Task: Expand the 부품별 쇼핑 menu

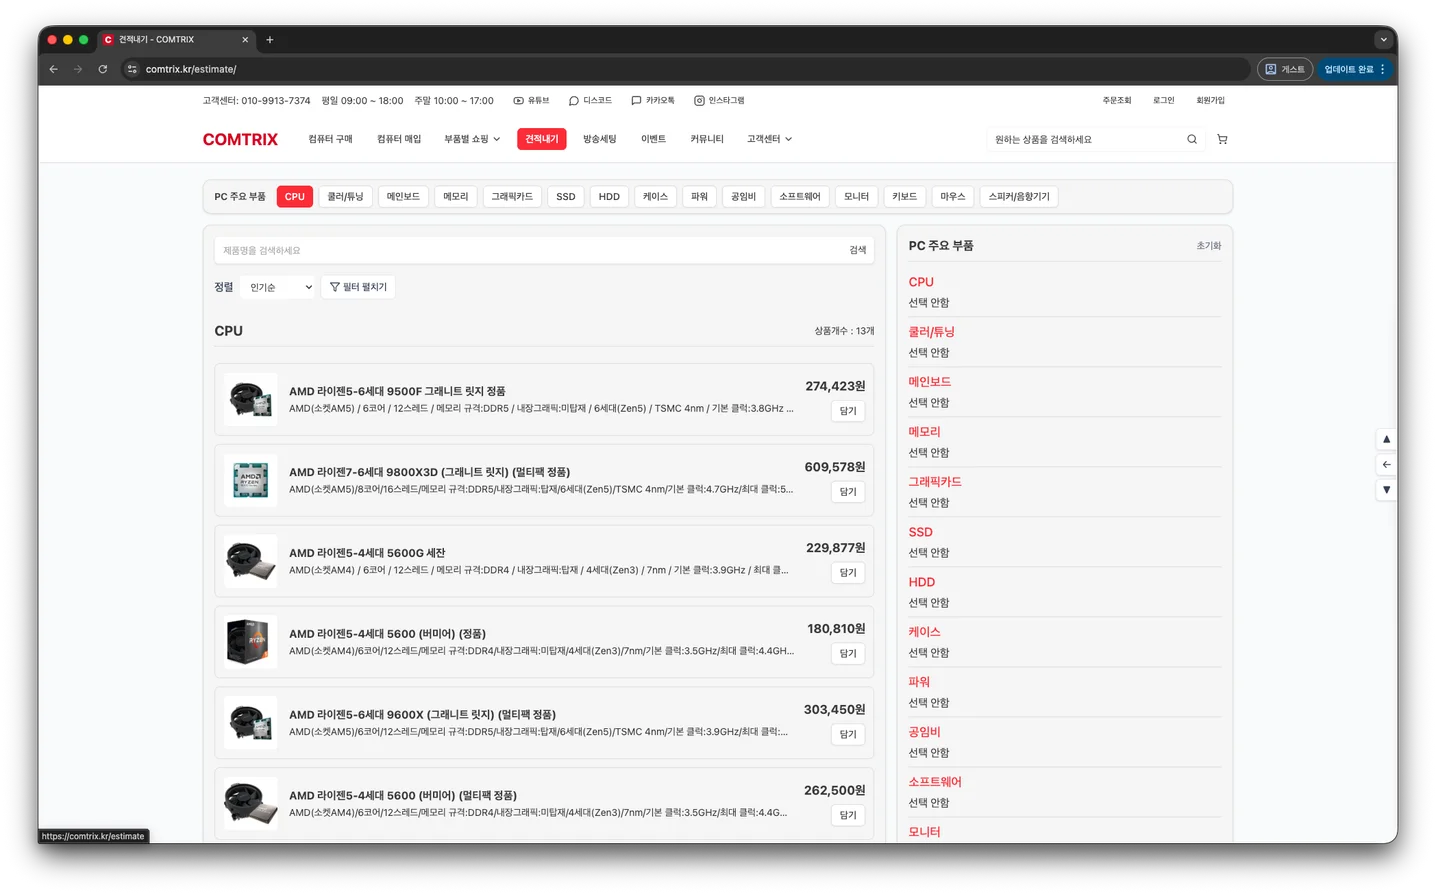Action: pyautogui.click(x=472, y=139)
